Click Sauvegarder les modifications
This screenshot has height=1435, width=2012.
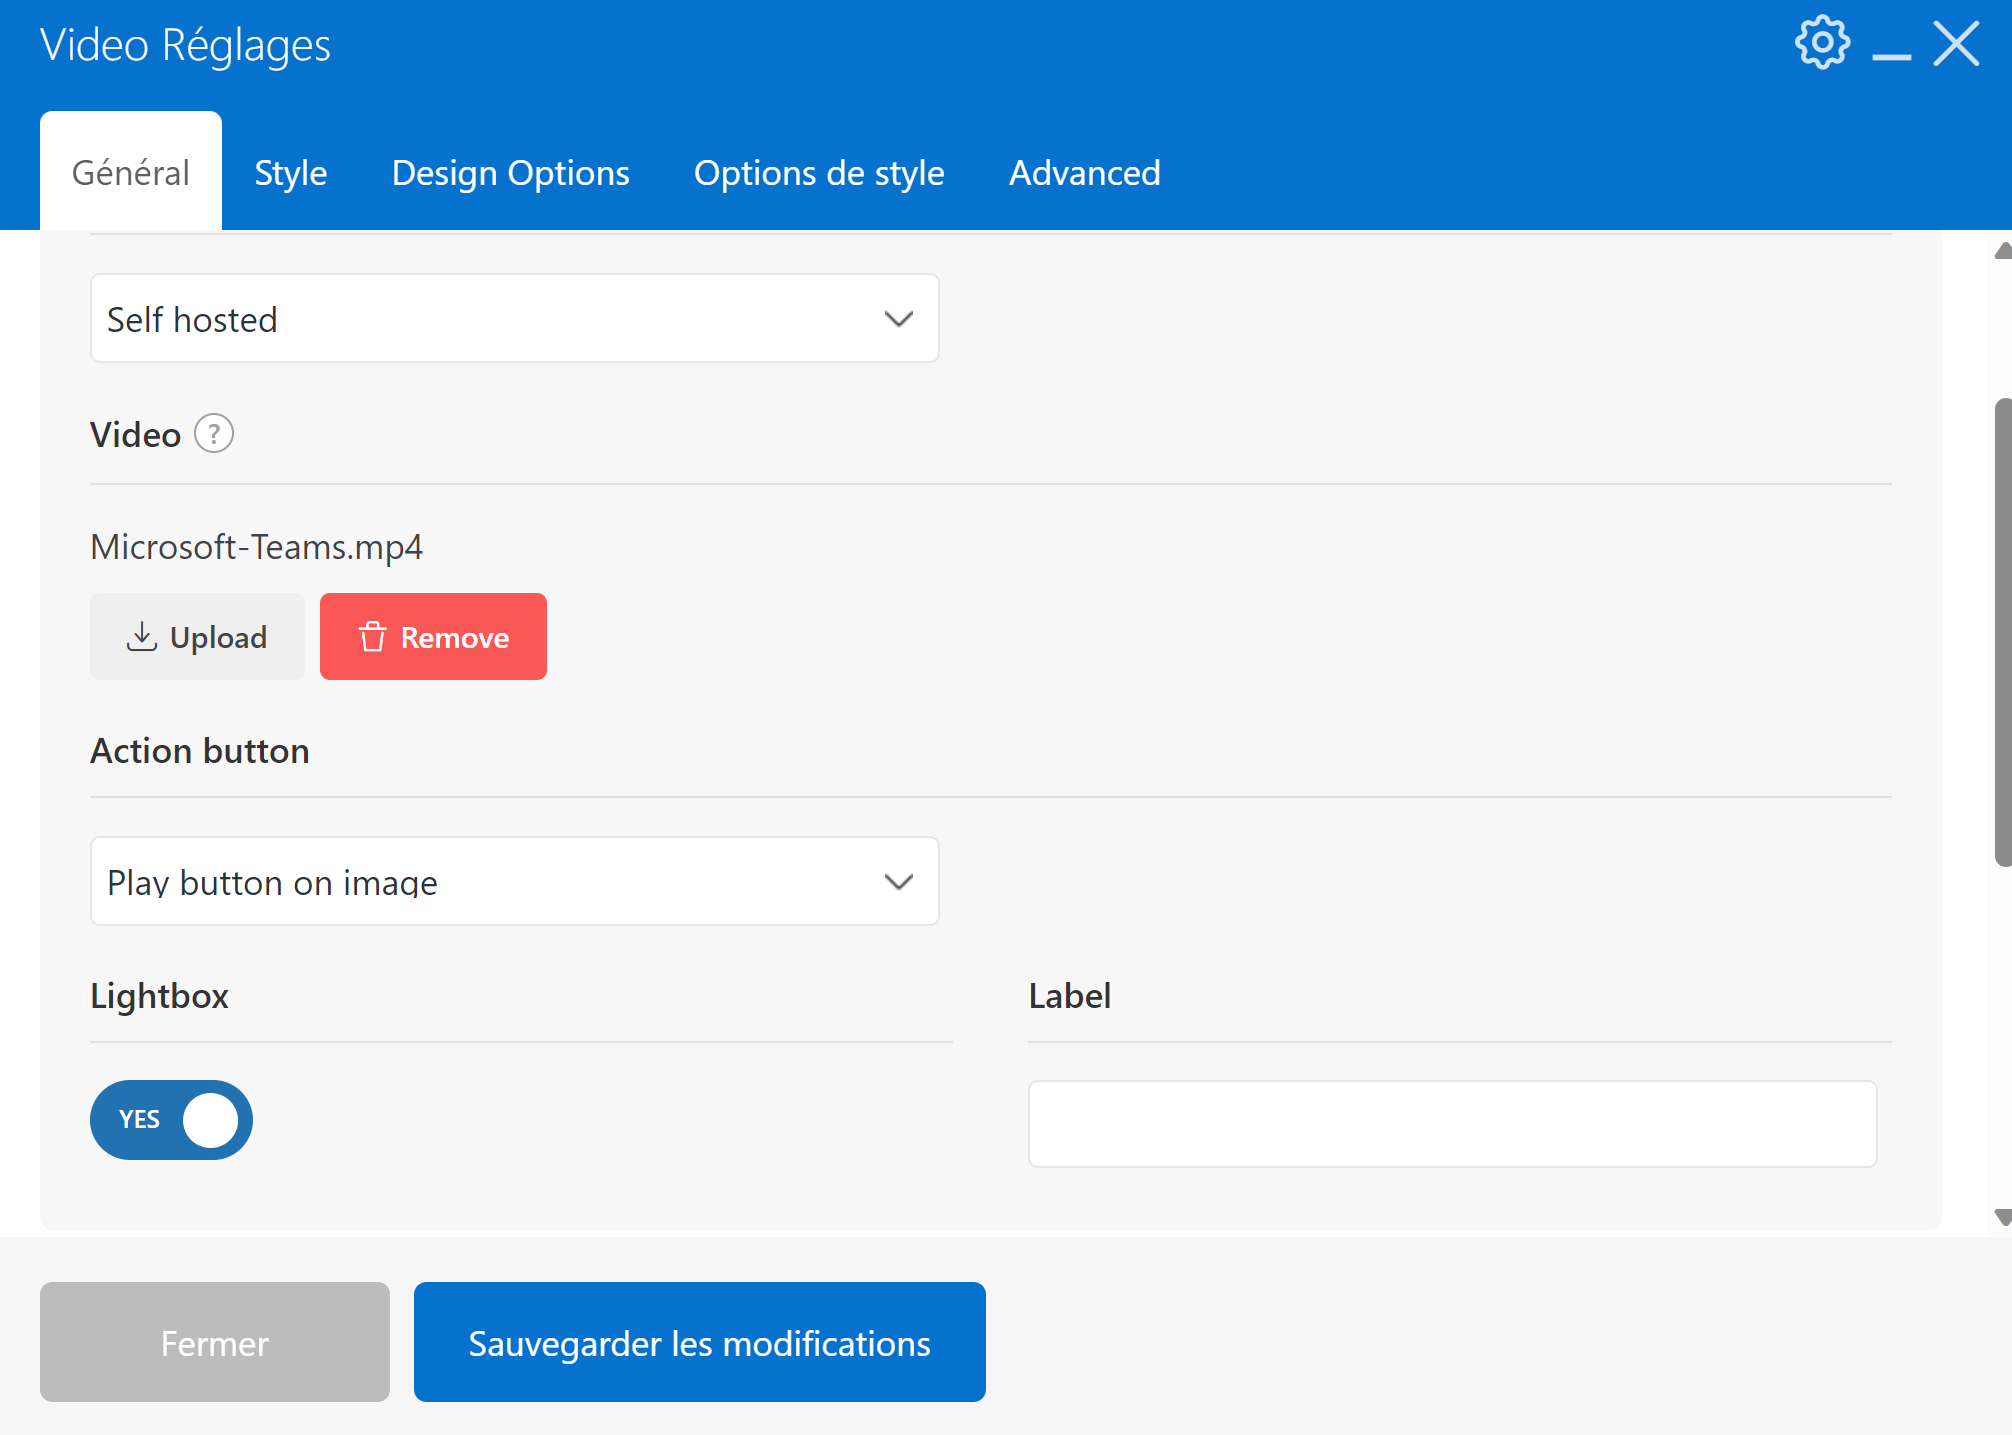(x=700, y=1342)
